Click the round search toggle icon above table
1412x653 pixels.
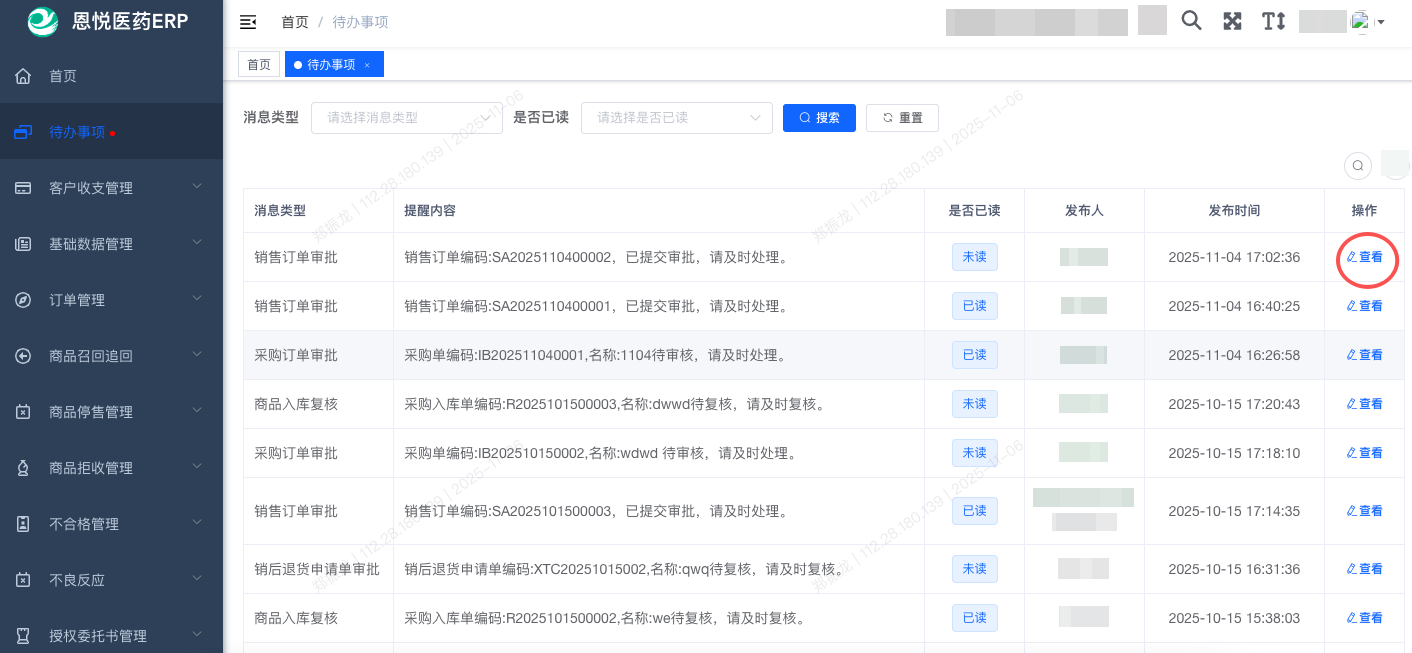pos(1357,165)
